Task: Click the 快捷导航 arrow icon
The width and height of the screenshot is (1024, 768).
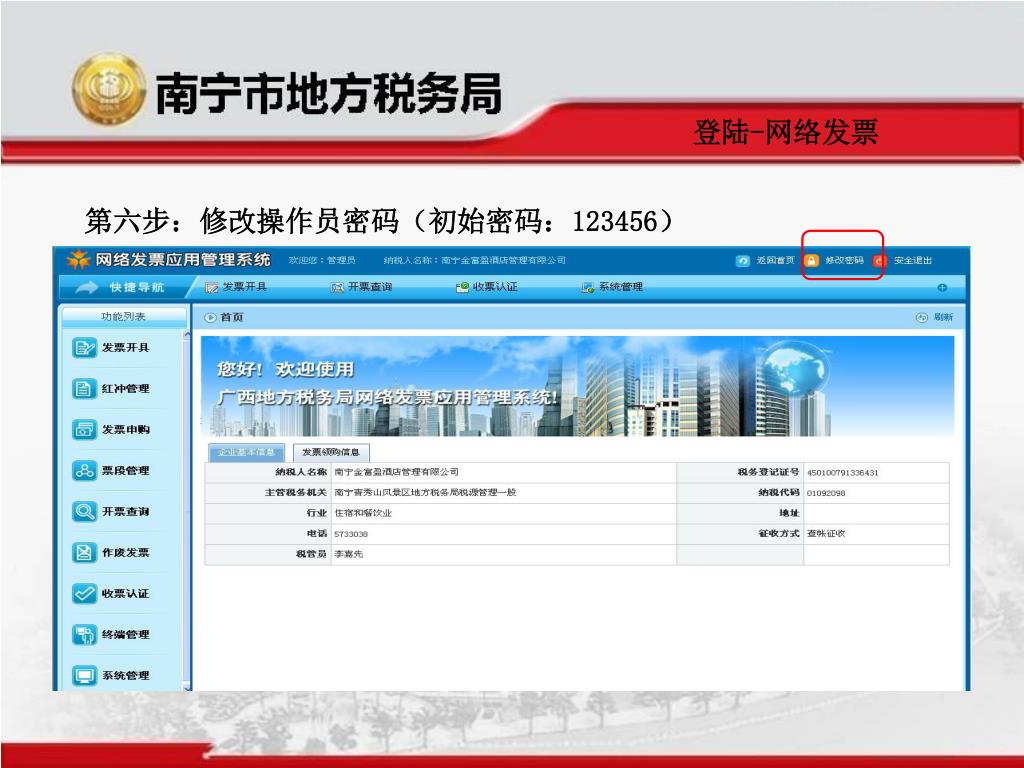Action: [x=87, y=287]
